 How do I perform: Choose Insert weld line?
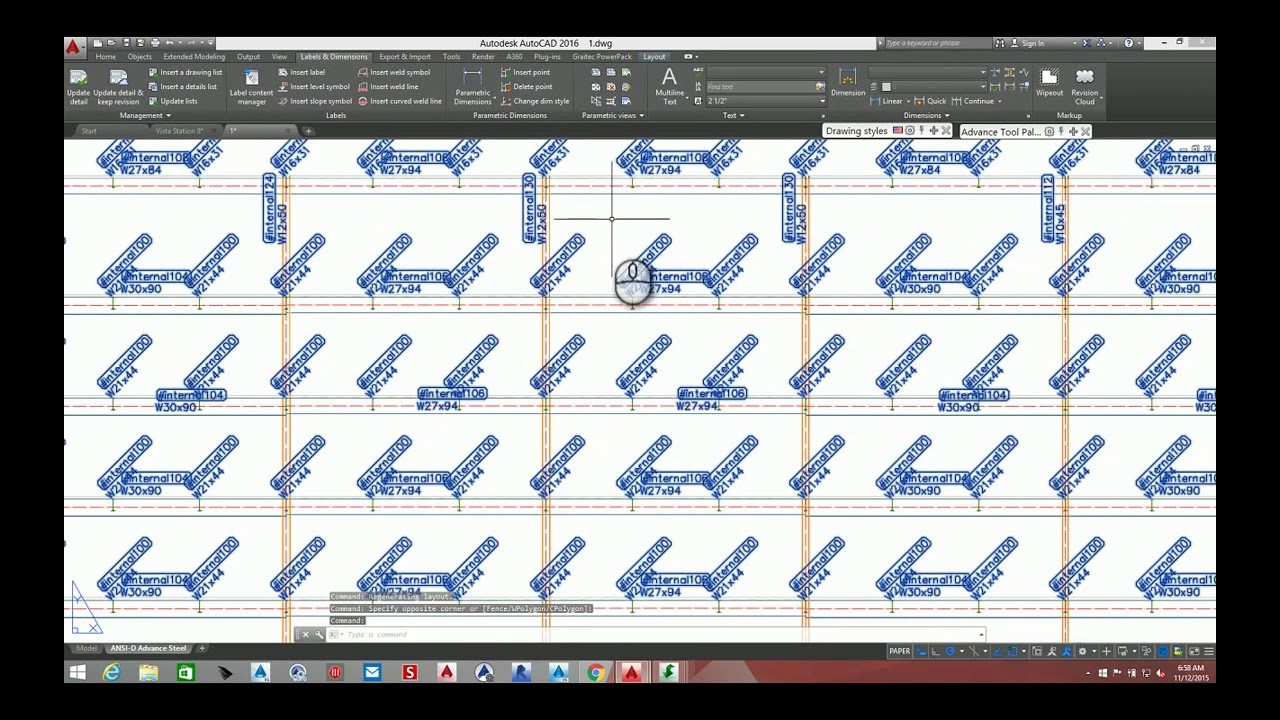point(388,87)
